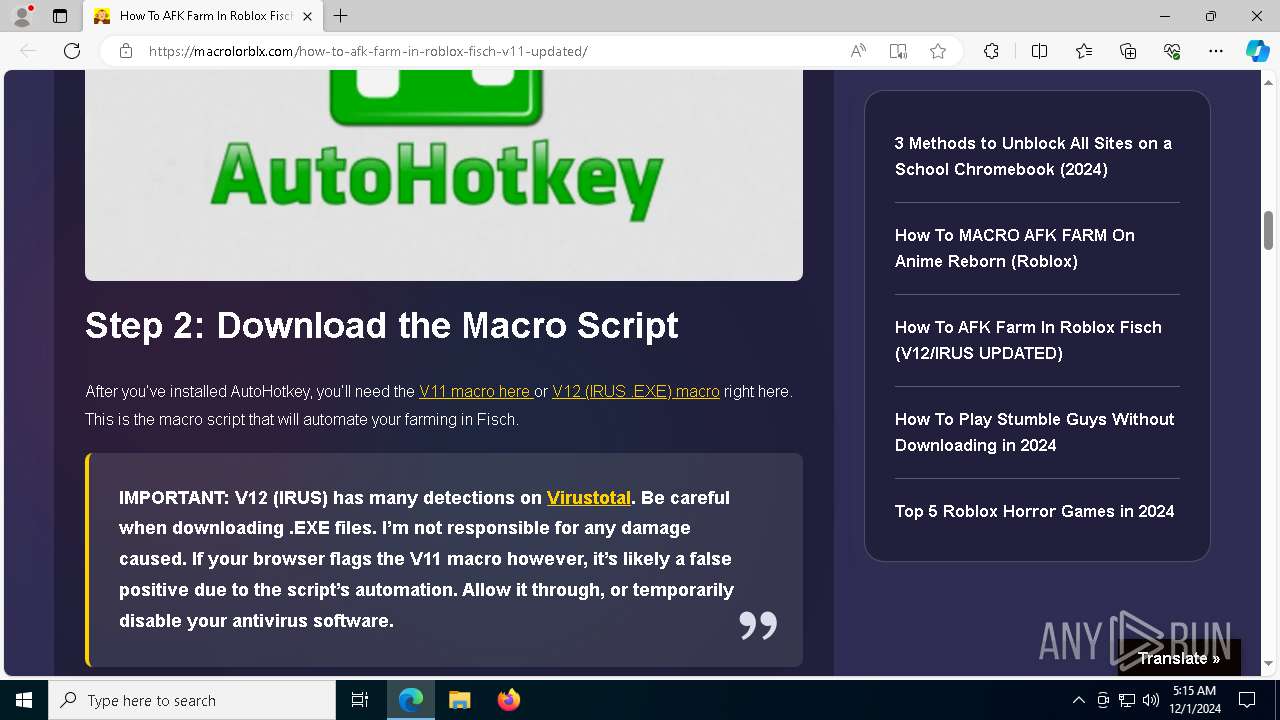
Task: Refresh the current page
Action: tap(72, 51)
